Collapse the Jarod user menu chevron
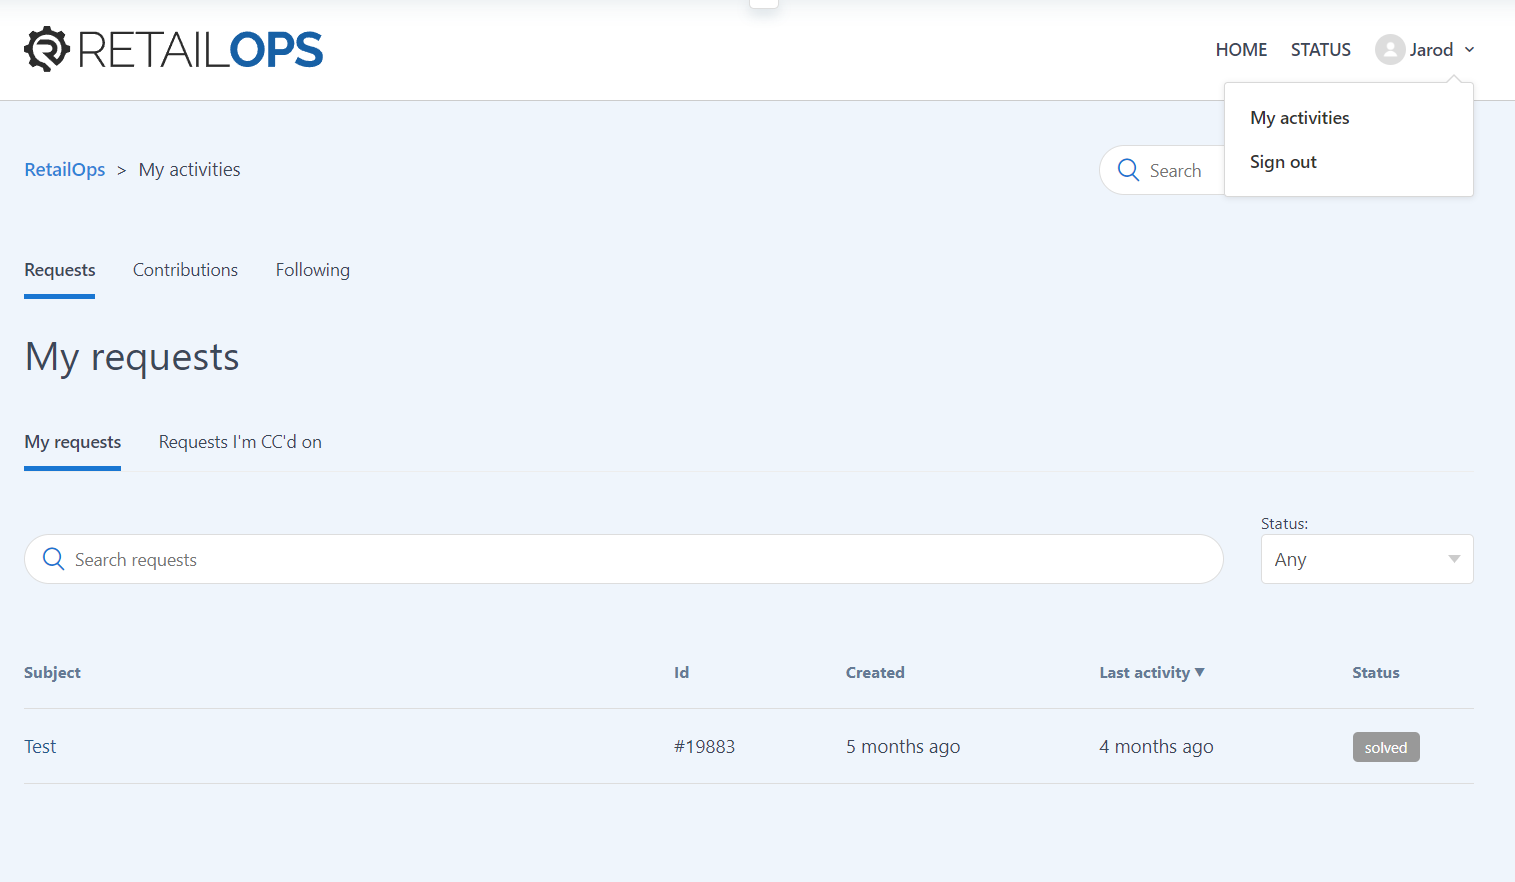1515x882 pixels. coord(1469,50)
